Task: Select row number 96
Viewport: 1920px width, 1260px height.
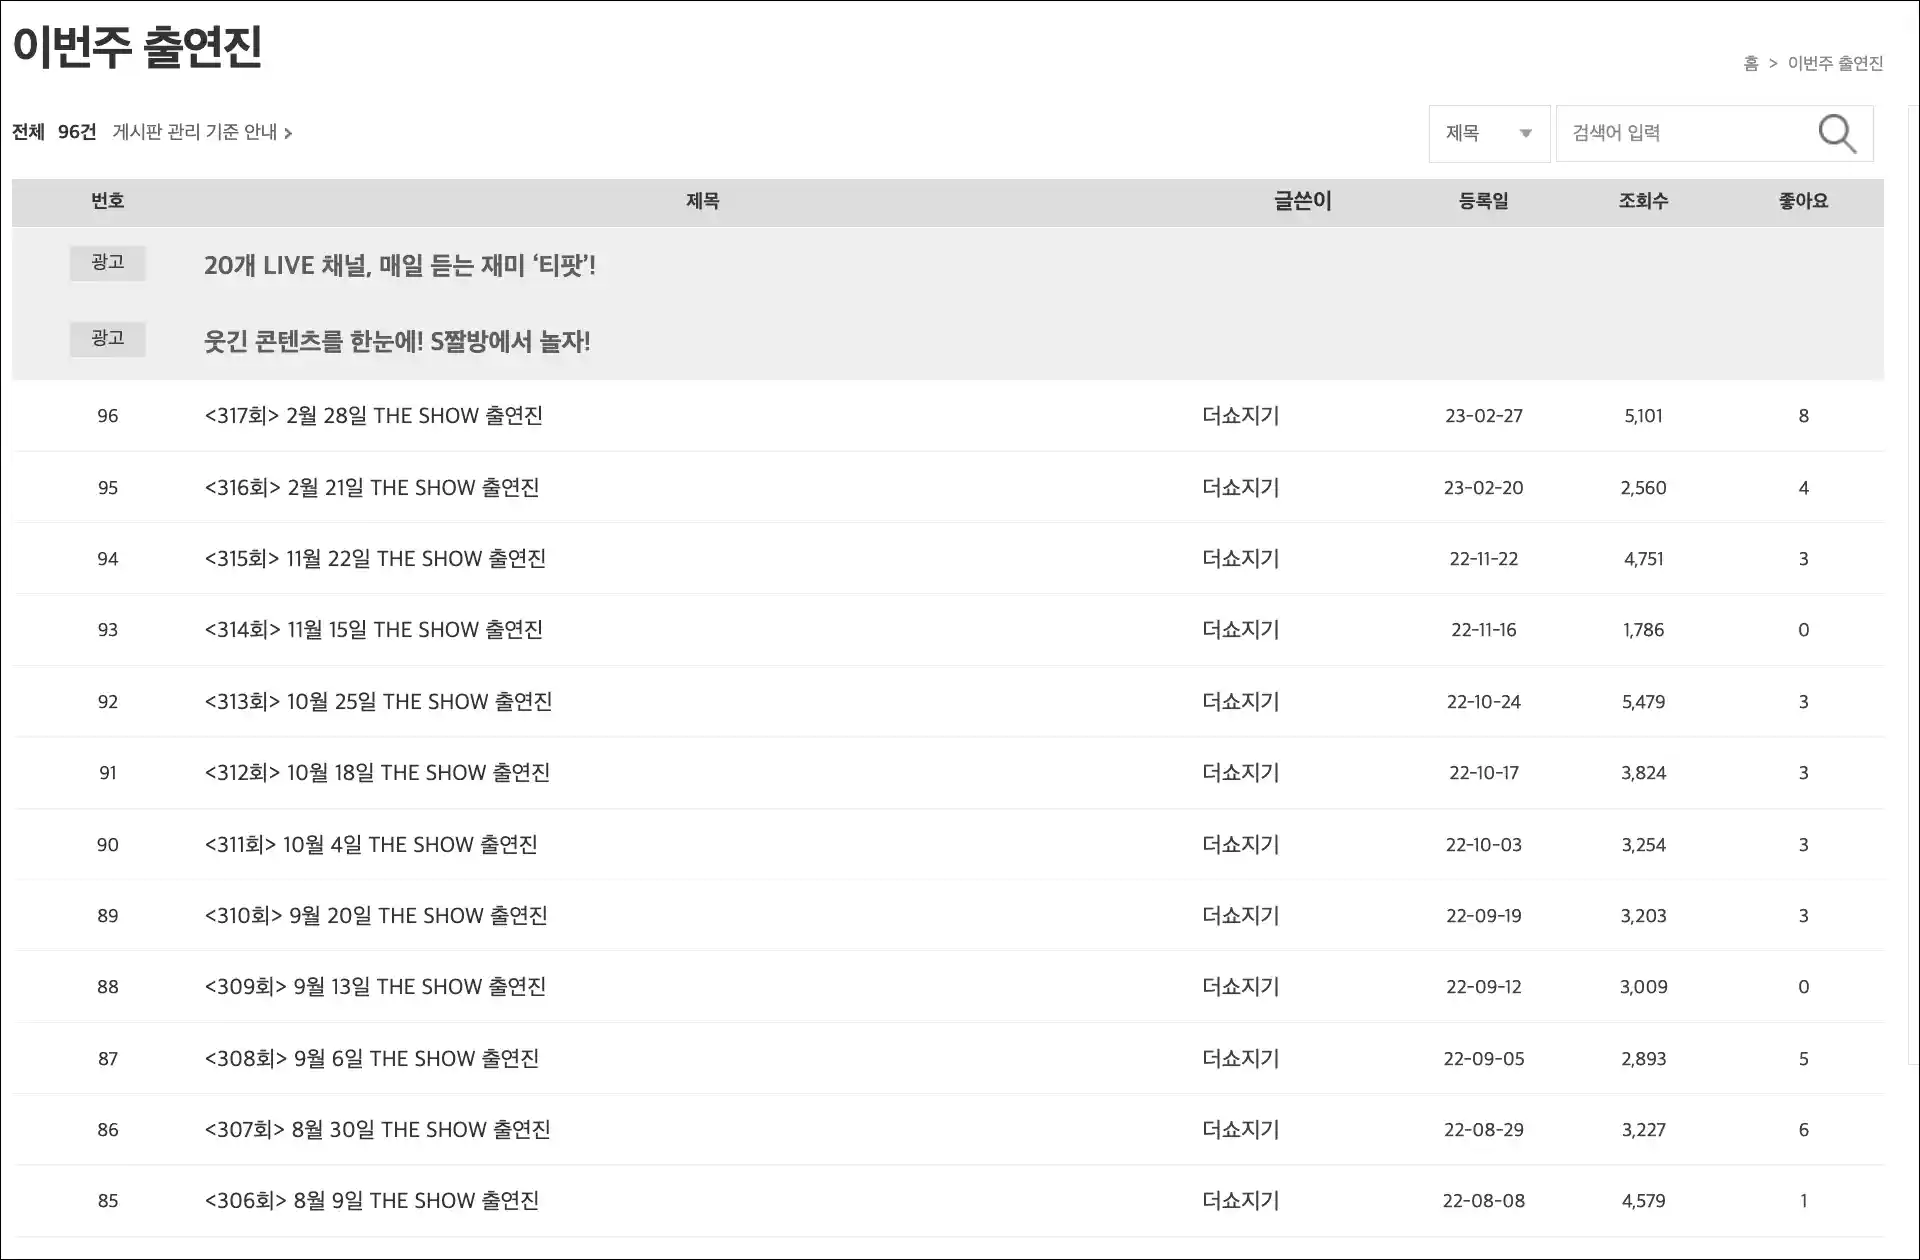Action: point(107,415)
